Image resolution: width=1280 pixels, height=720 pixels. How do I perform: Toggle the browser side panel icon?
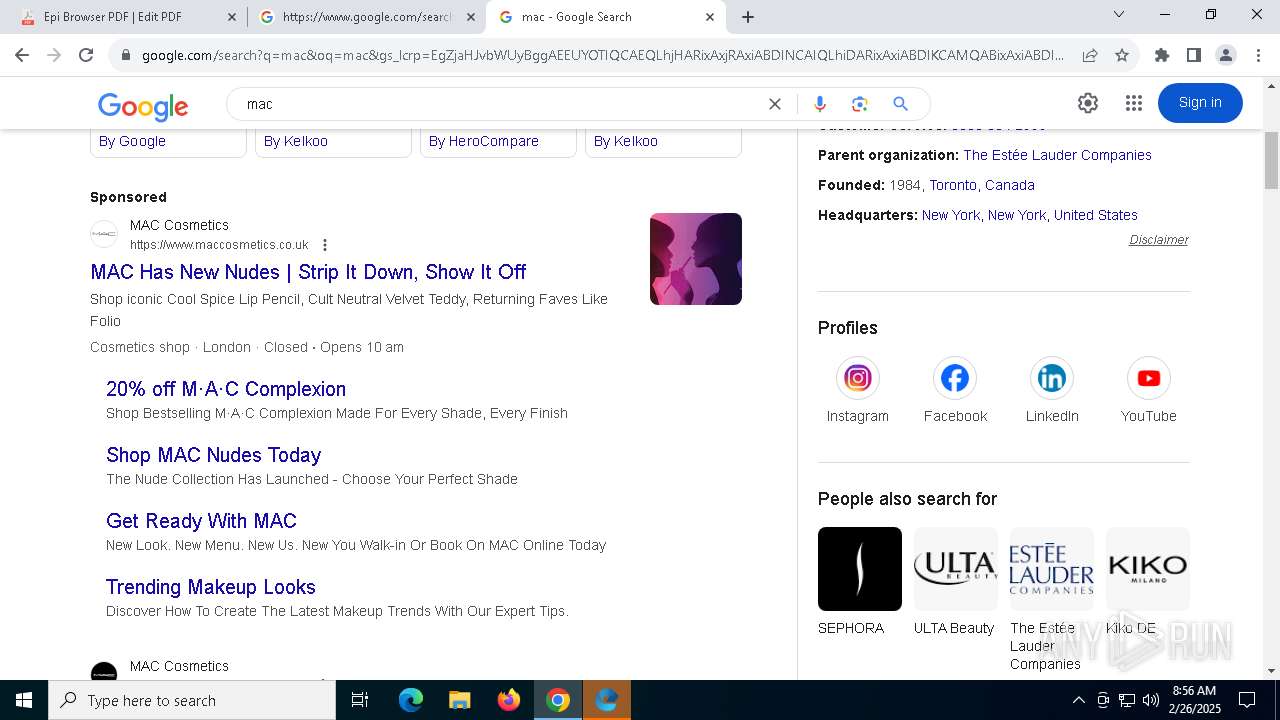pos(1194,55)
